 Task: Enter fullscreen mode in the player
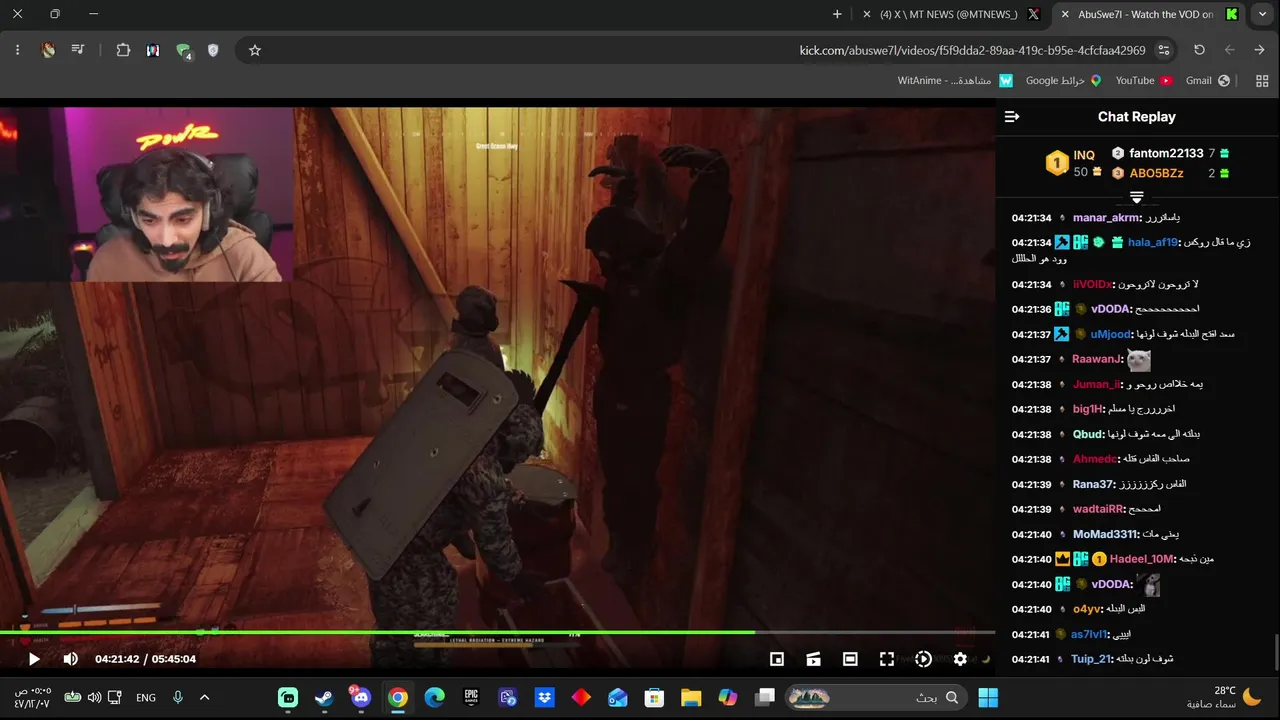(x=886, y=659)
